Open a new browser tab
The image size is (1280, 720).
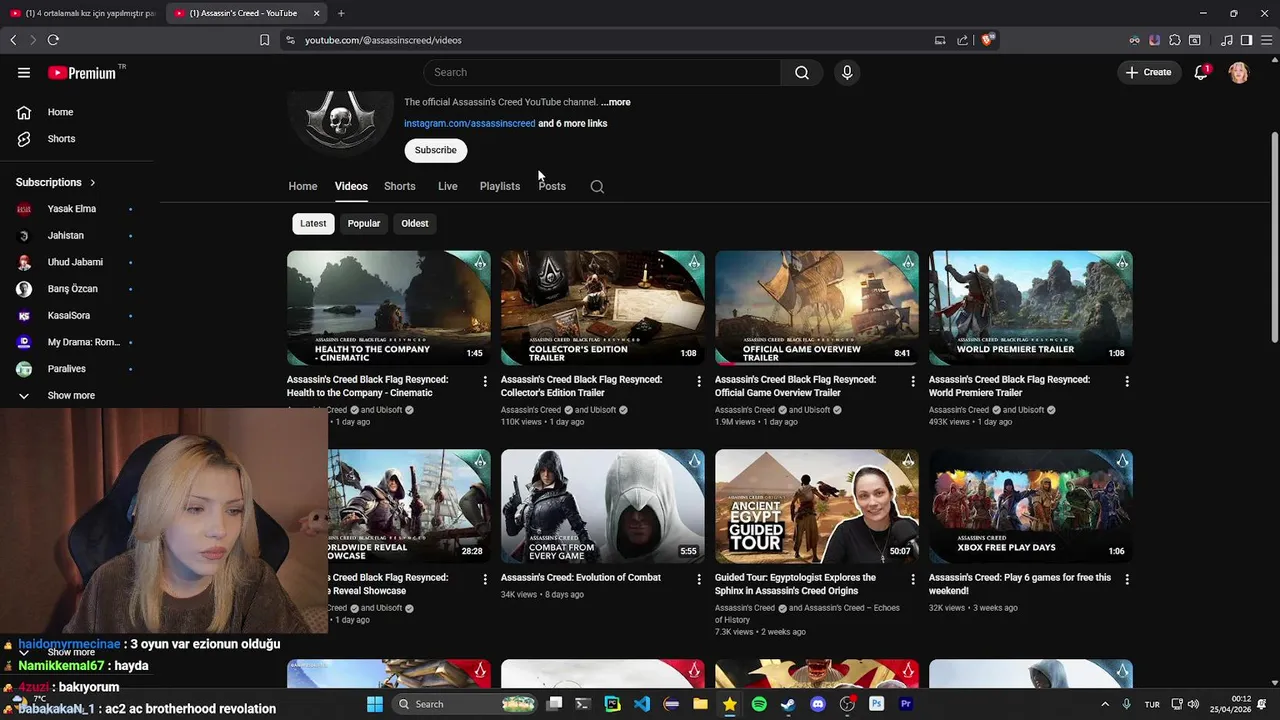[x=341, y=13]
